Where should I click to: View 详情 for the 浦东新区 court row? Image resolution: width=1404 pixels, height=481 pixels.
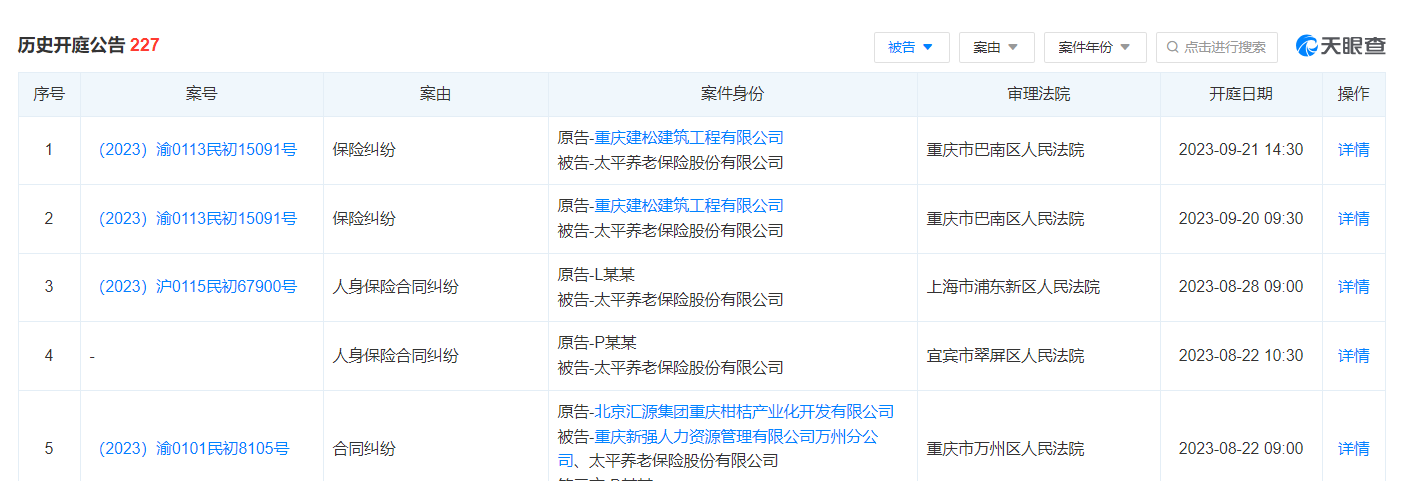1354,287
